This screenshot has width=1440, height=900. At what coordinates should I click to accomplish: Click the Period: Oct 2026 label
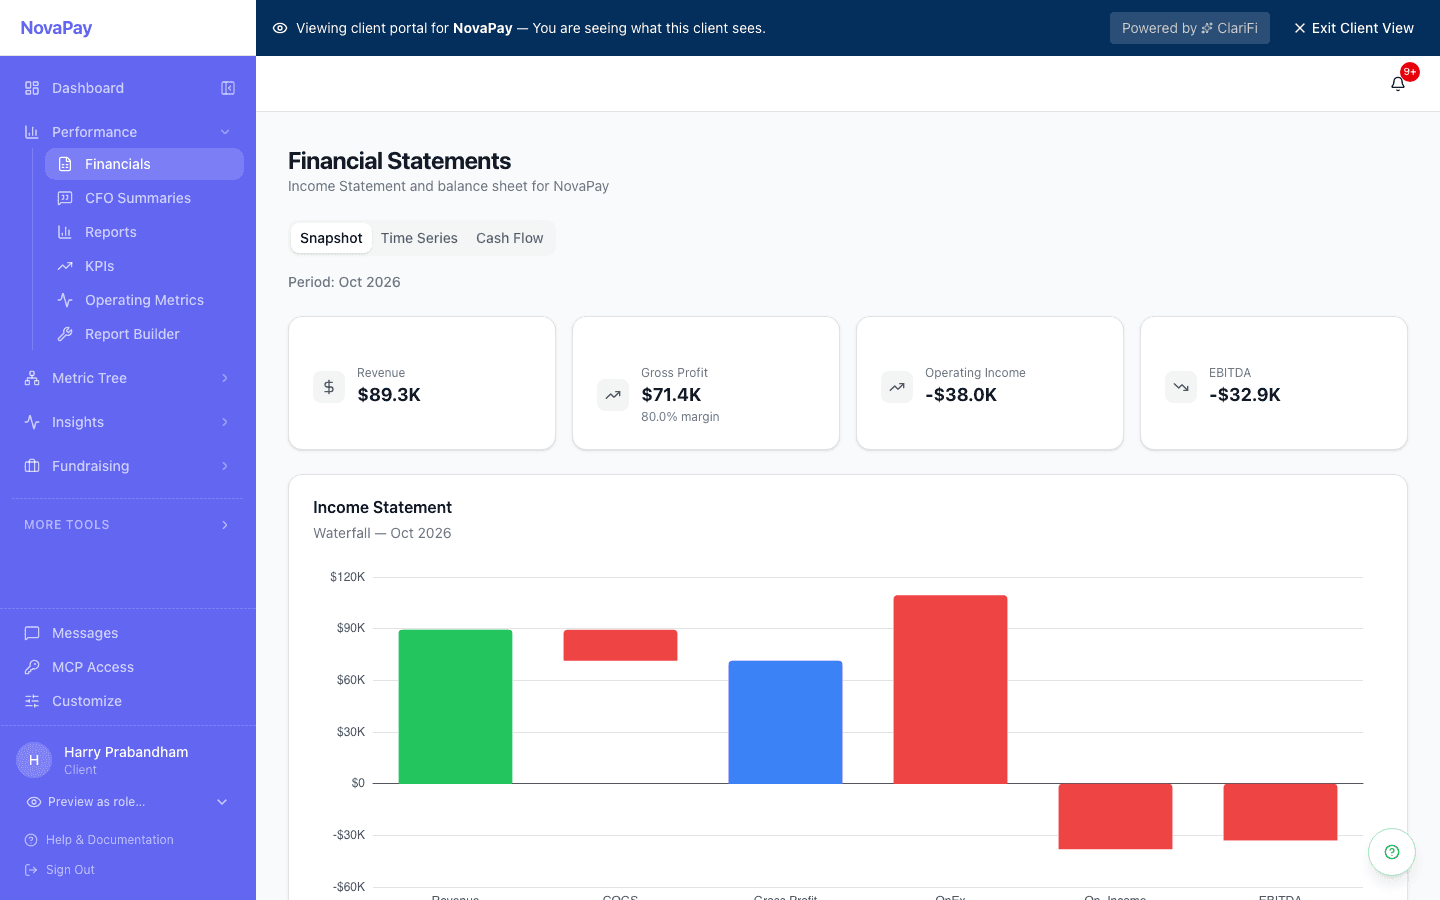pos(344,282)
